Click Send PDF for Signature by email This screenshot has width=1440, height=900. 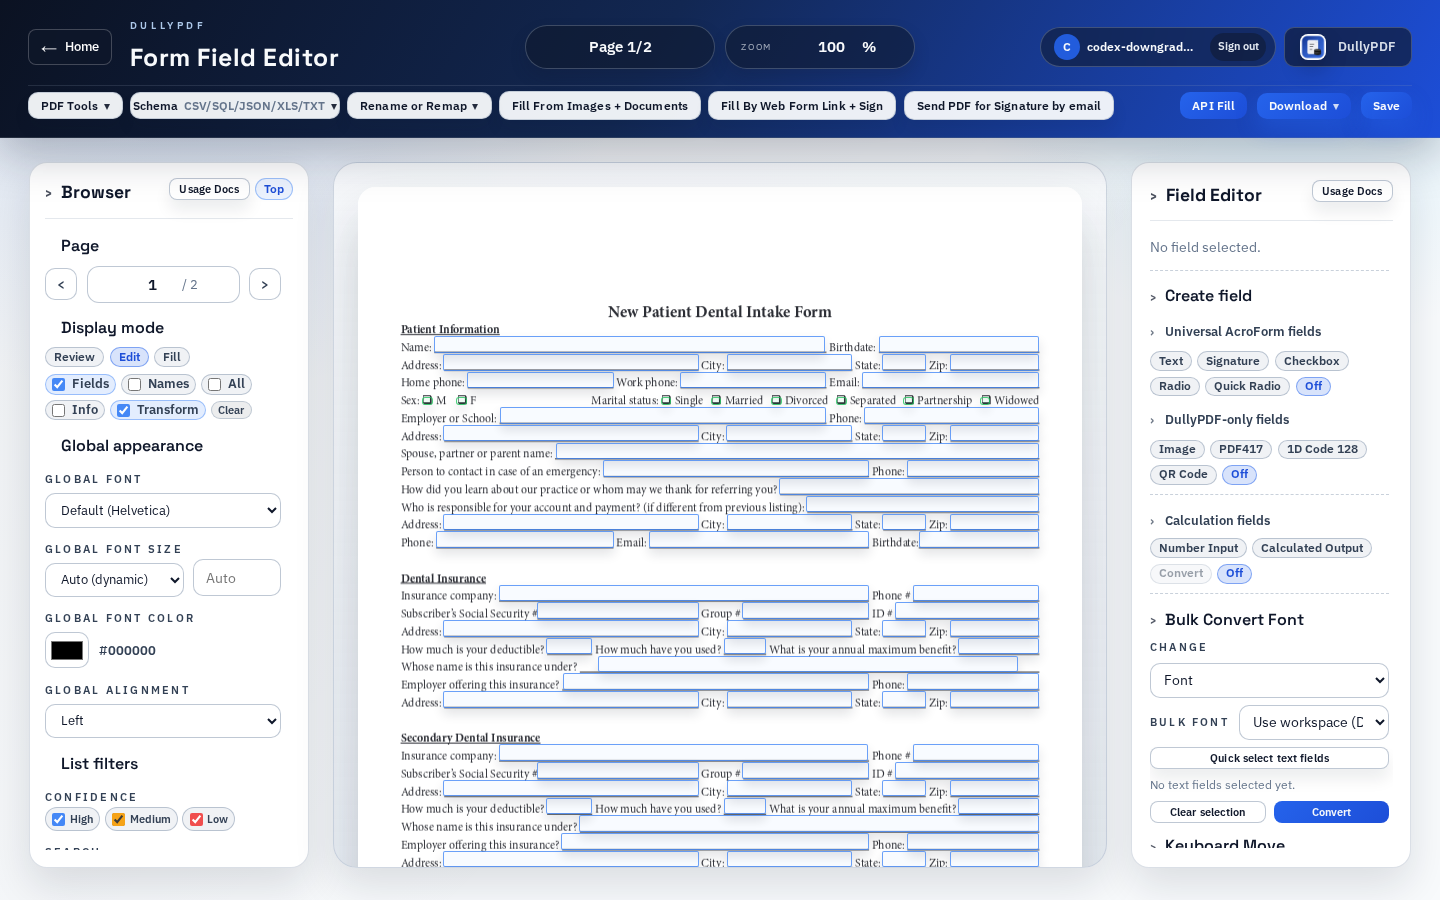1008,106
